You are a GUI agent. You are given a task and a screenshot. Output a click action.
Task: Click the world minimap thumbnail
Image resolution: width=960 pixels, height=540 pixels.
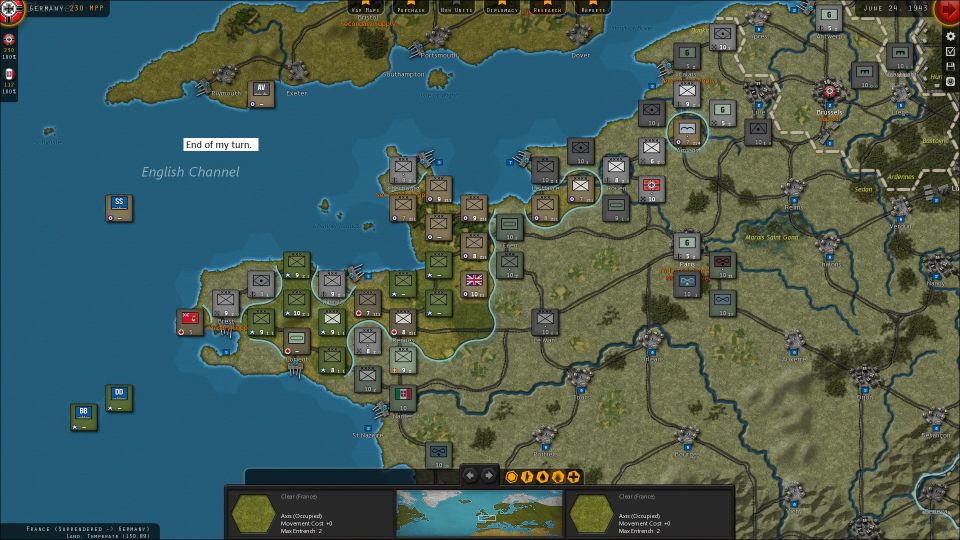click(x=479, y=514)
